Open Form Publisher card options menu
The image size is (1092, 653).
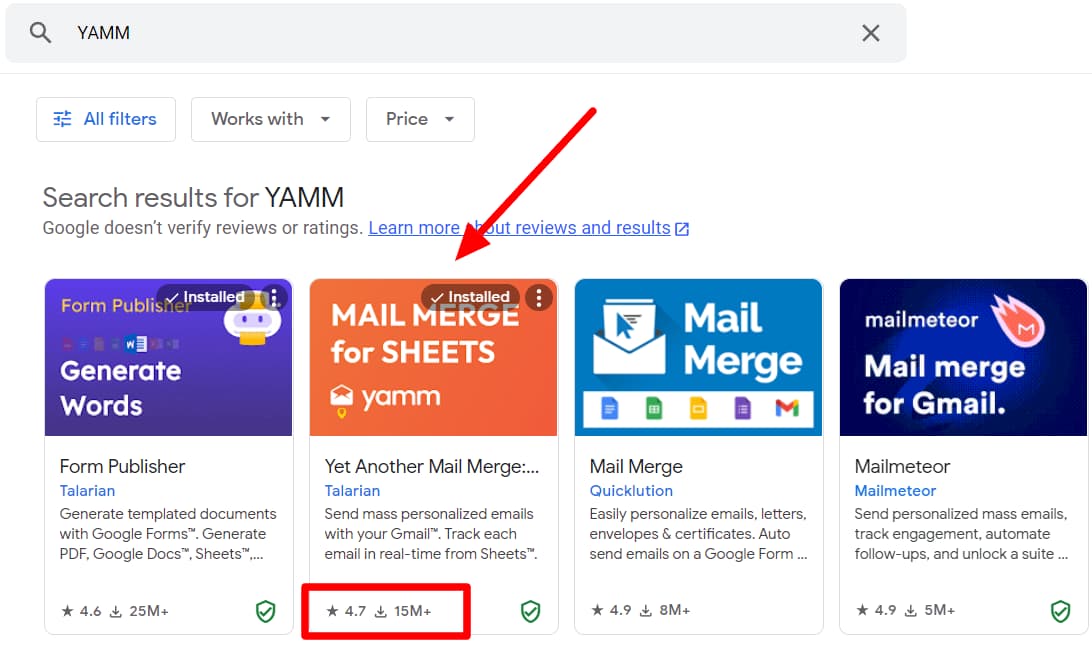(x=274, y=298)
